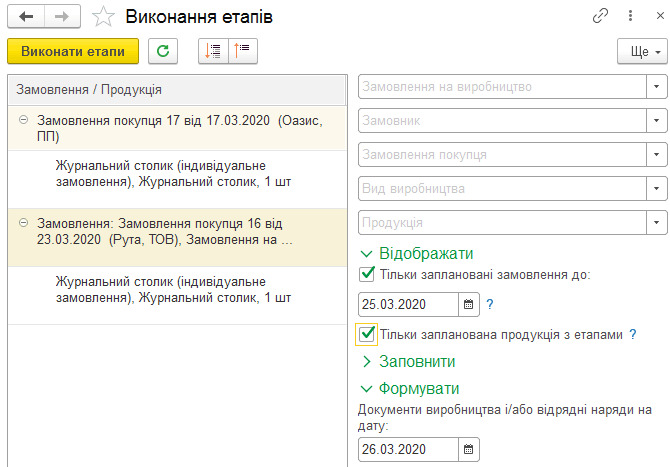Open the Ще dropdown menu

point(642,51)
